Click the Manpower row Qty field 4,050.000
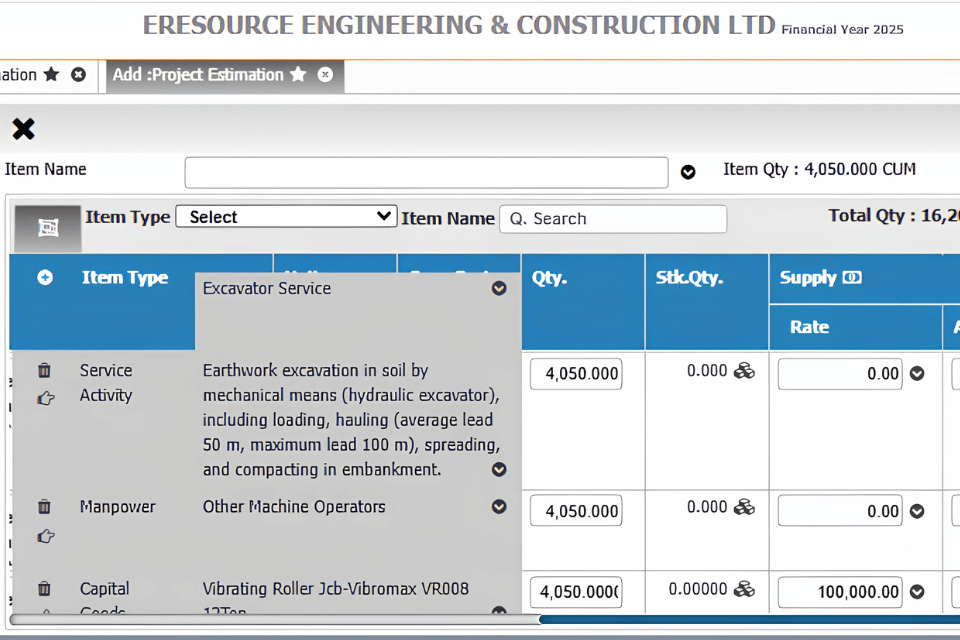This screenshot has height=640, width=960. pyautogui.click(x=576, y=511)
